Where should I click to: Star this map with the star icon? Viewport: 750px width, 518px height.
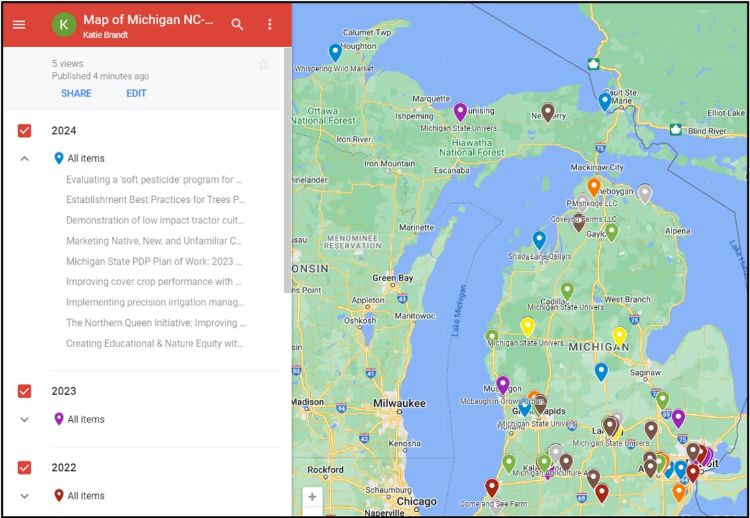(x=263, y=65)
